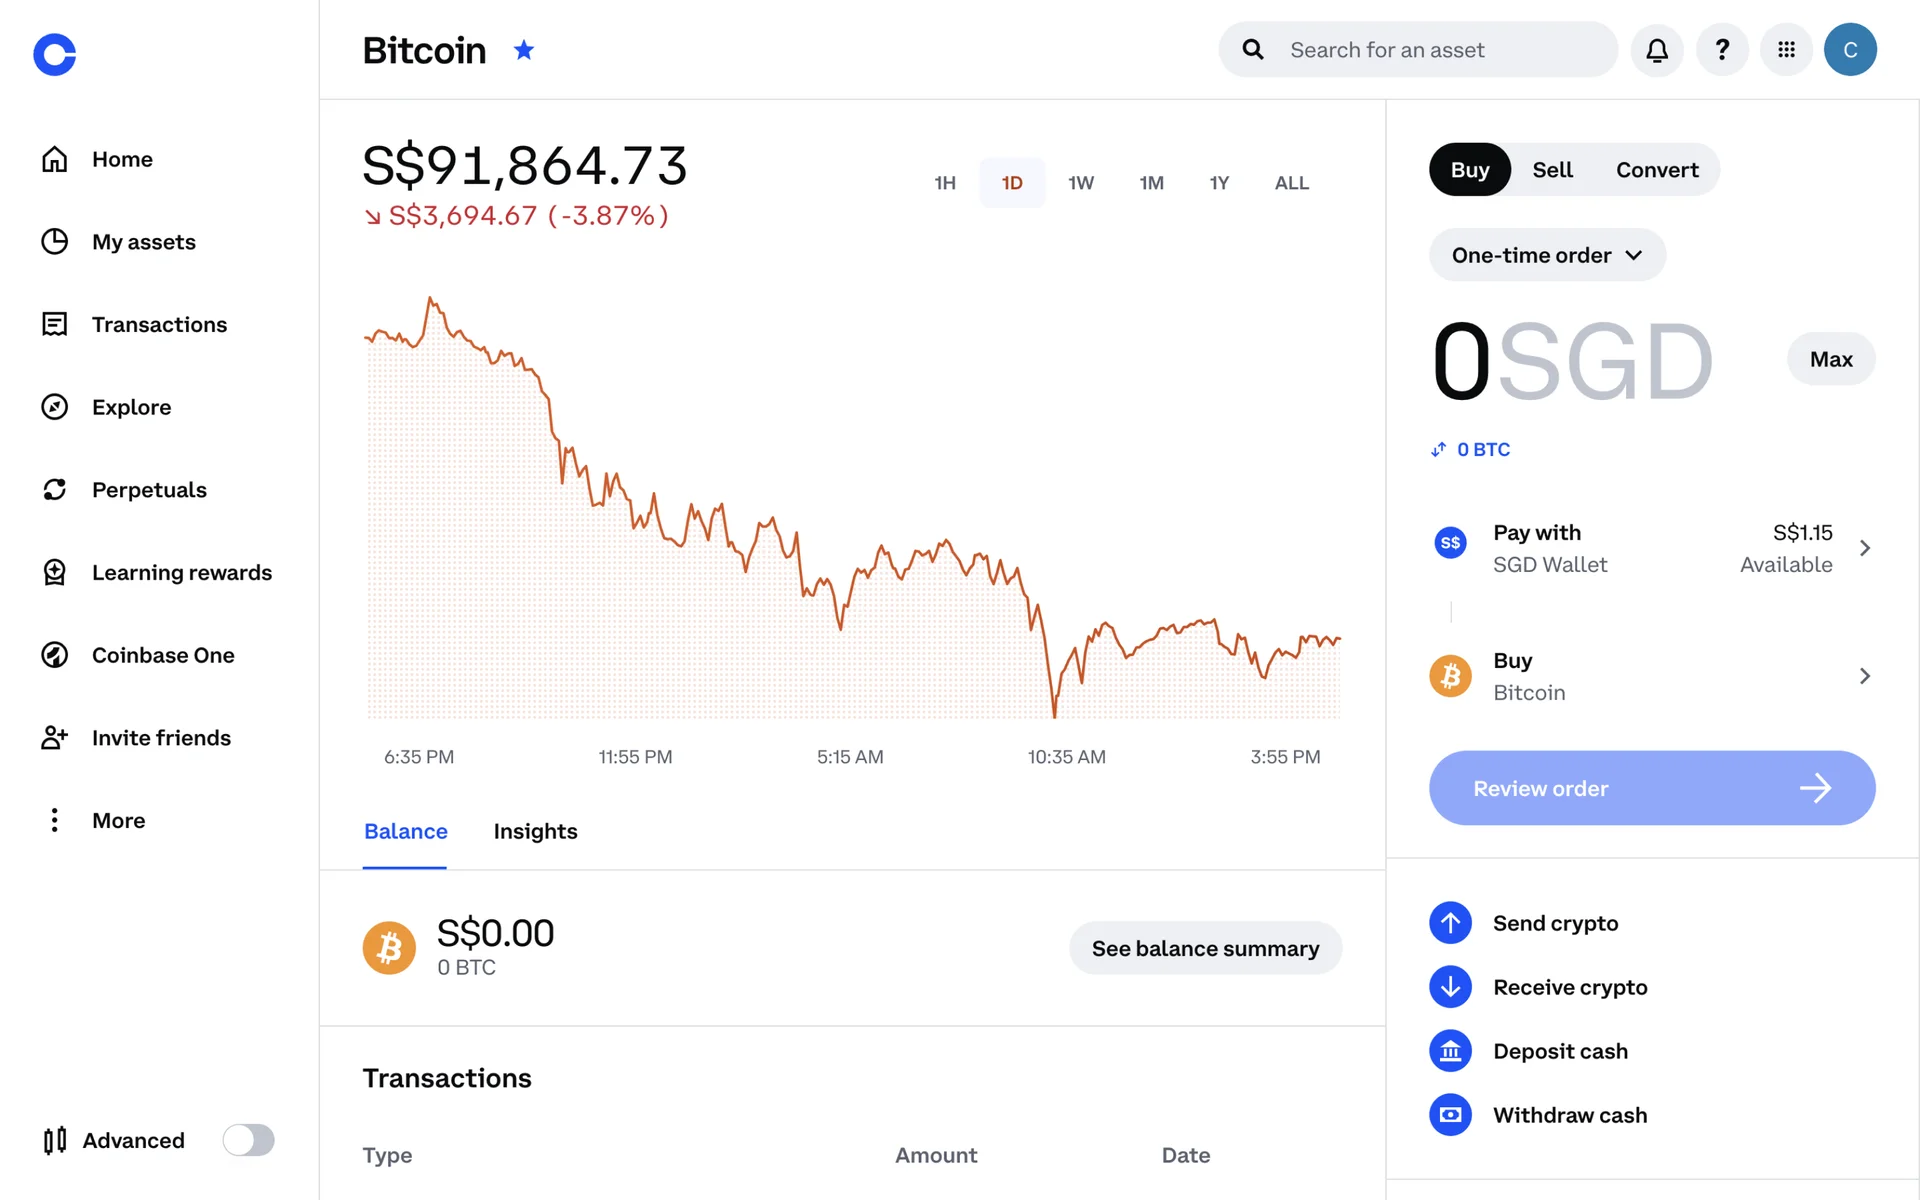Switch to the Sell option
Viewport: 1920px width, 1200px height.
(1552, 170)
